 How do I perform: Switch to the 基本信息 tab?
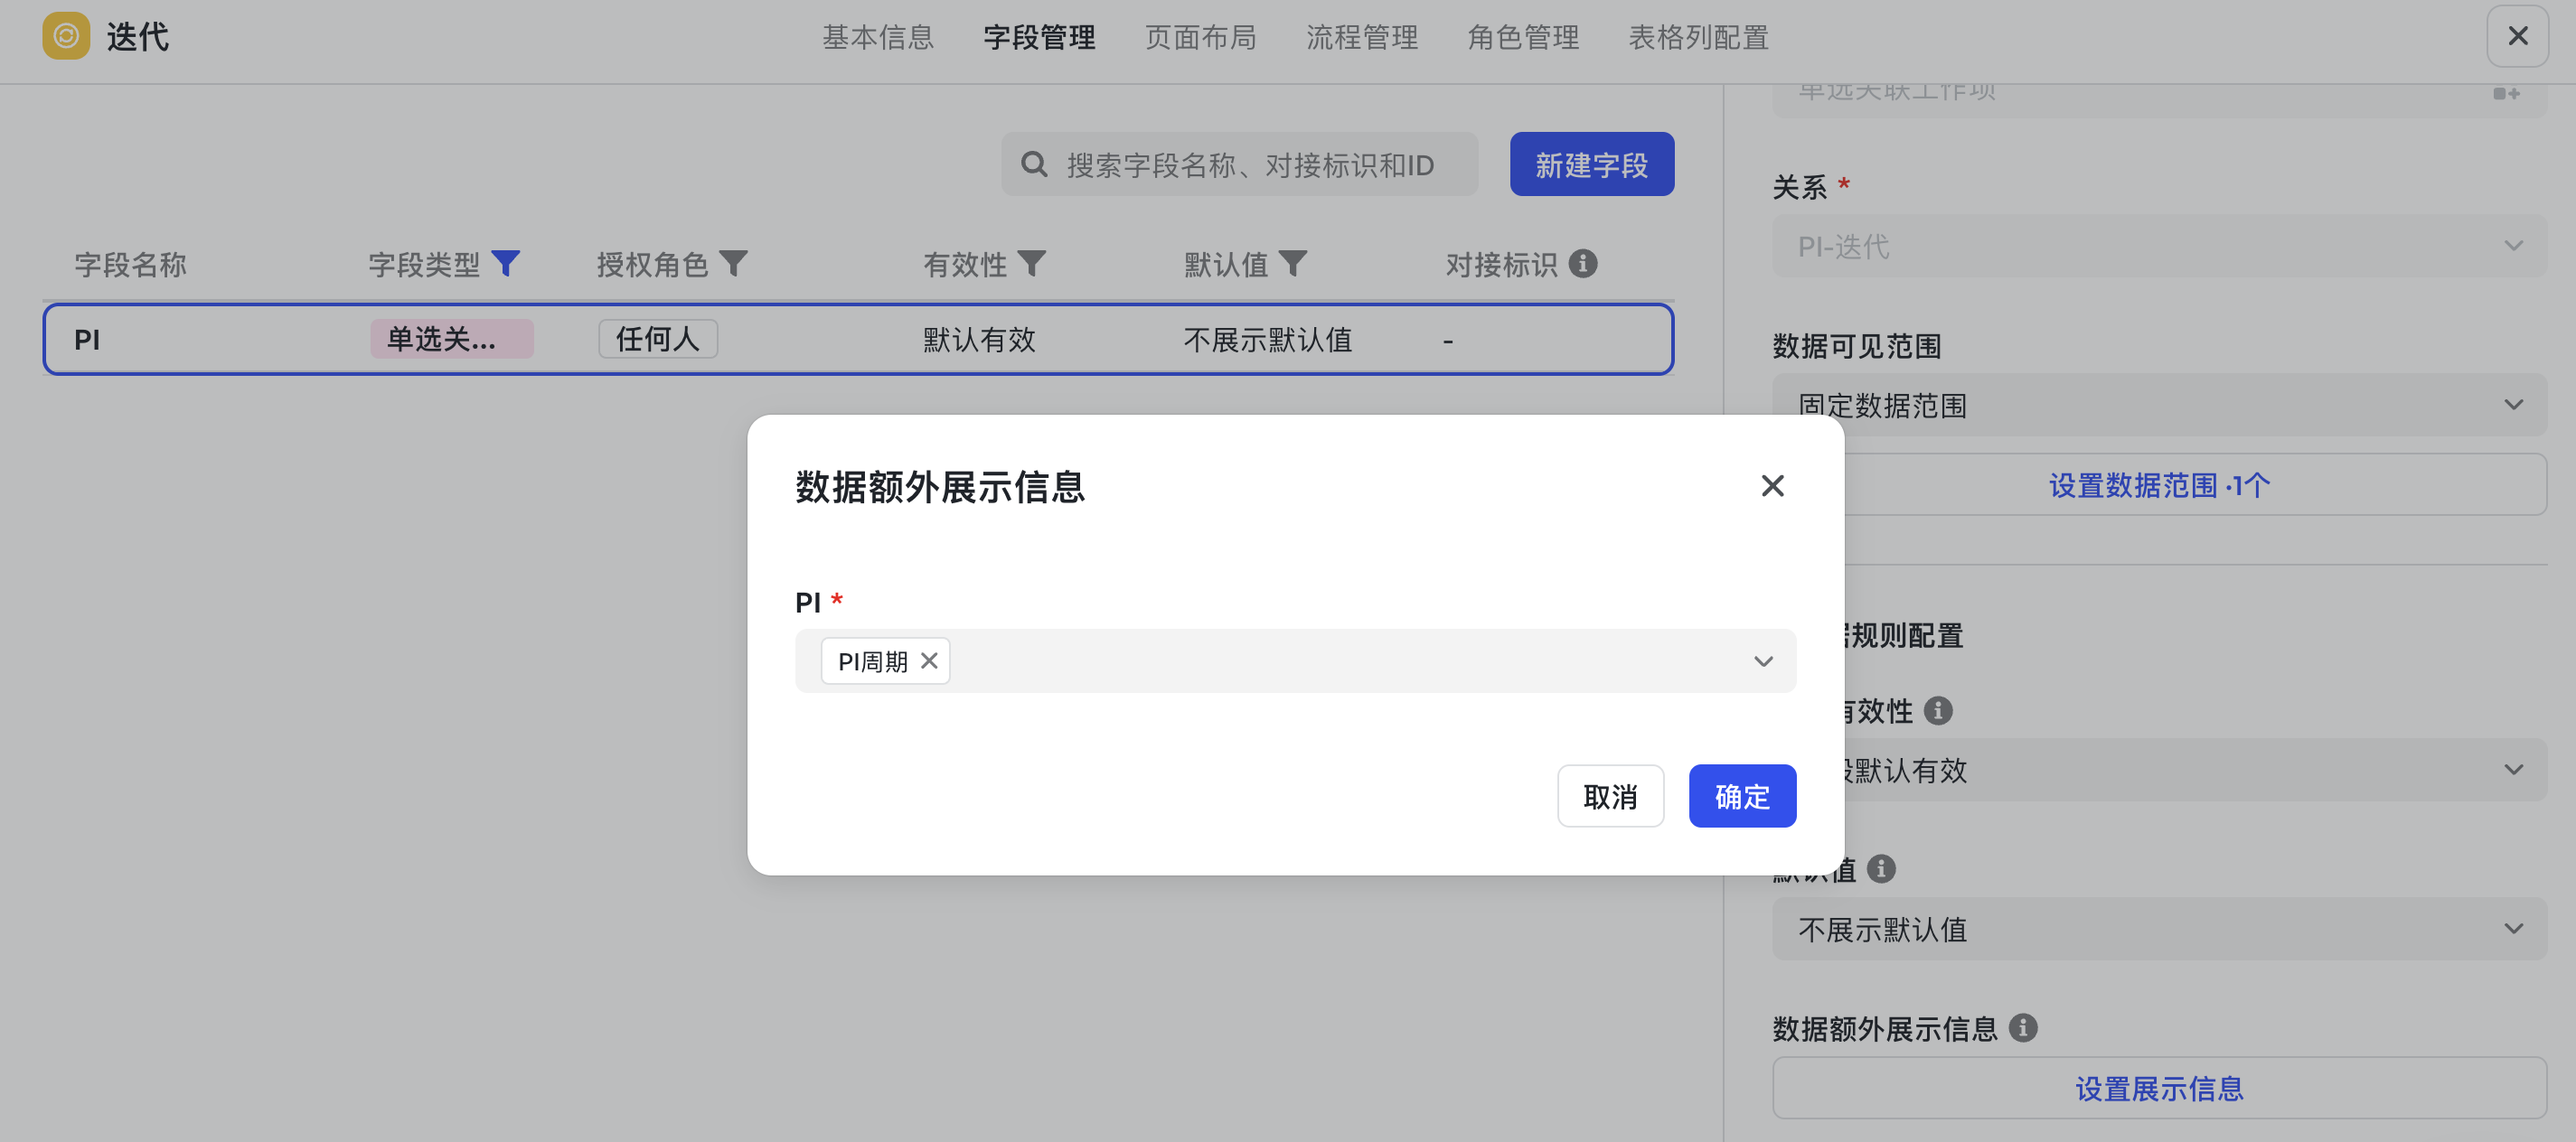tap(877, 37)
